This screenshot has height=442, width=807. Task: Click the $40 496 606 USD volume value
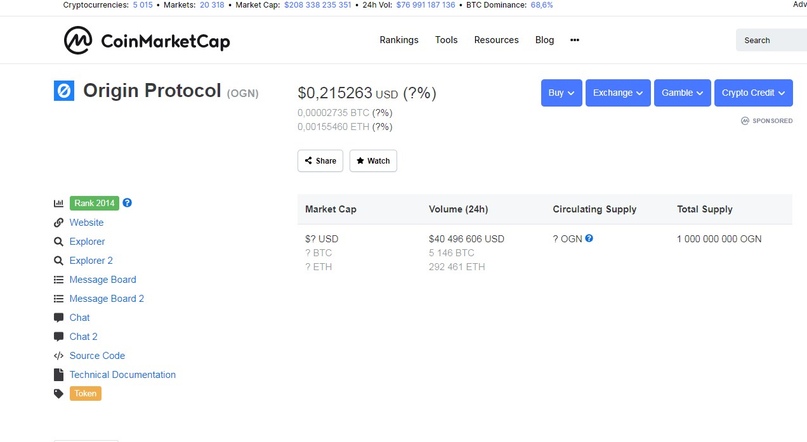[466, 239]
